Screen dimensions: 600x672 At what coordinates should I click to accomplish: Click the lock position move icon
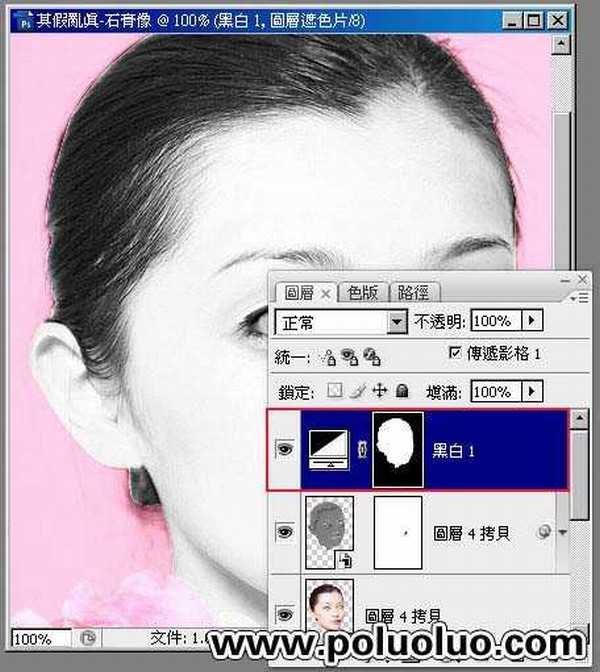[379, 390]
